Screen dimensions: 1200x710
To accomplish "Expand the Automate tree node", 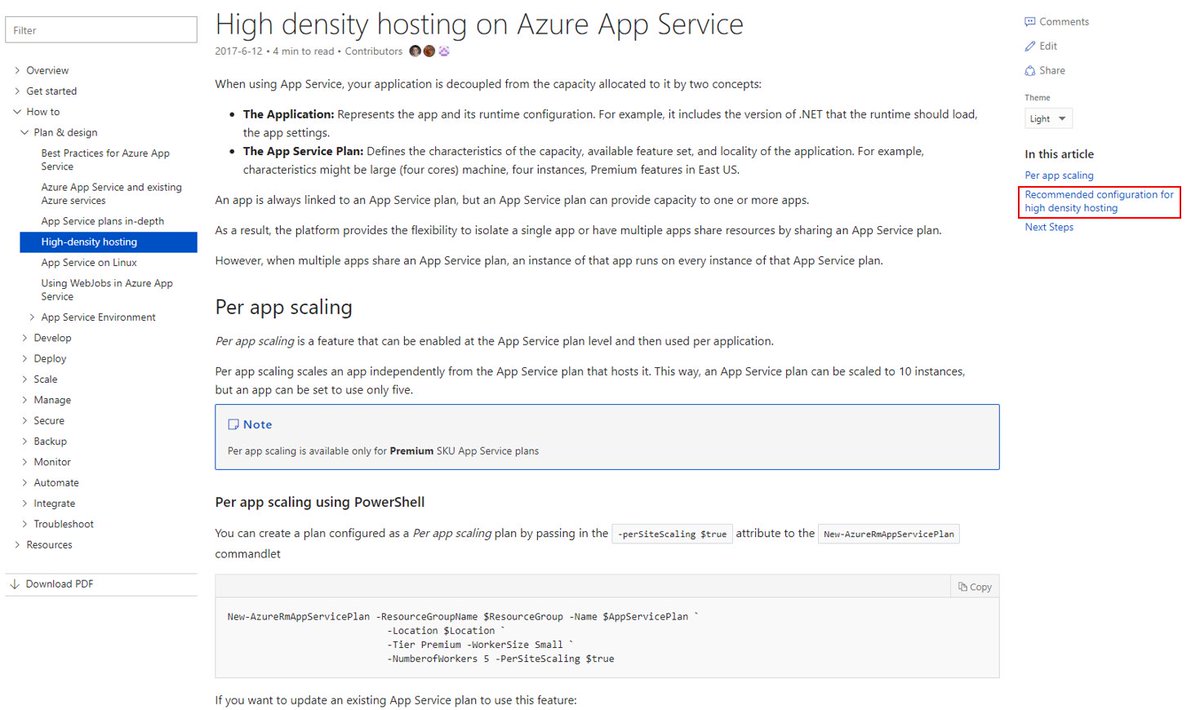I will click(25, 483).
